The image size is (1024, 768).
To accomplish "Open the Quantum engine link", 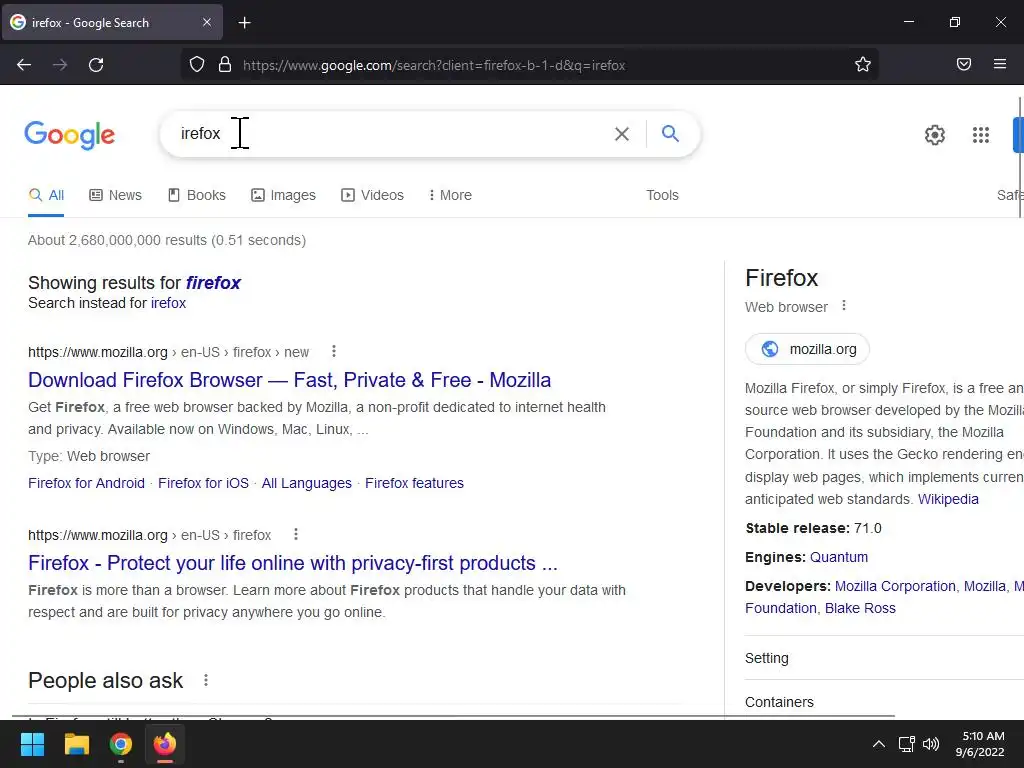I will pyautogui.click(x=839, y=558).
